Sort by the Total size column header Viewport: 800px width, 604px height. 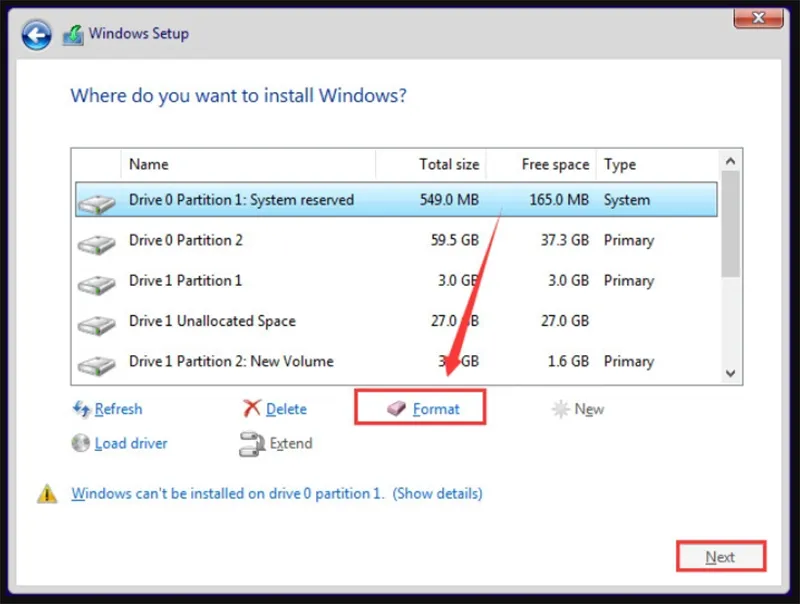(x=431, y=164)
